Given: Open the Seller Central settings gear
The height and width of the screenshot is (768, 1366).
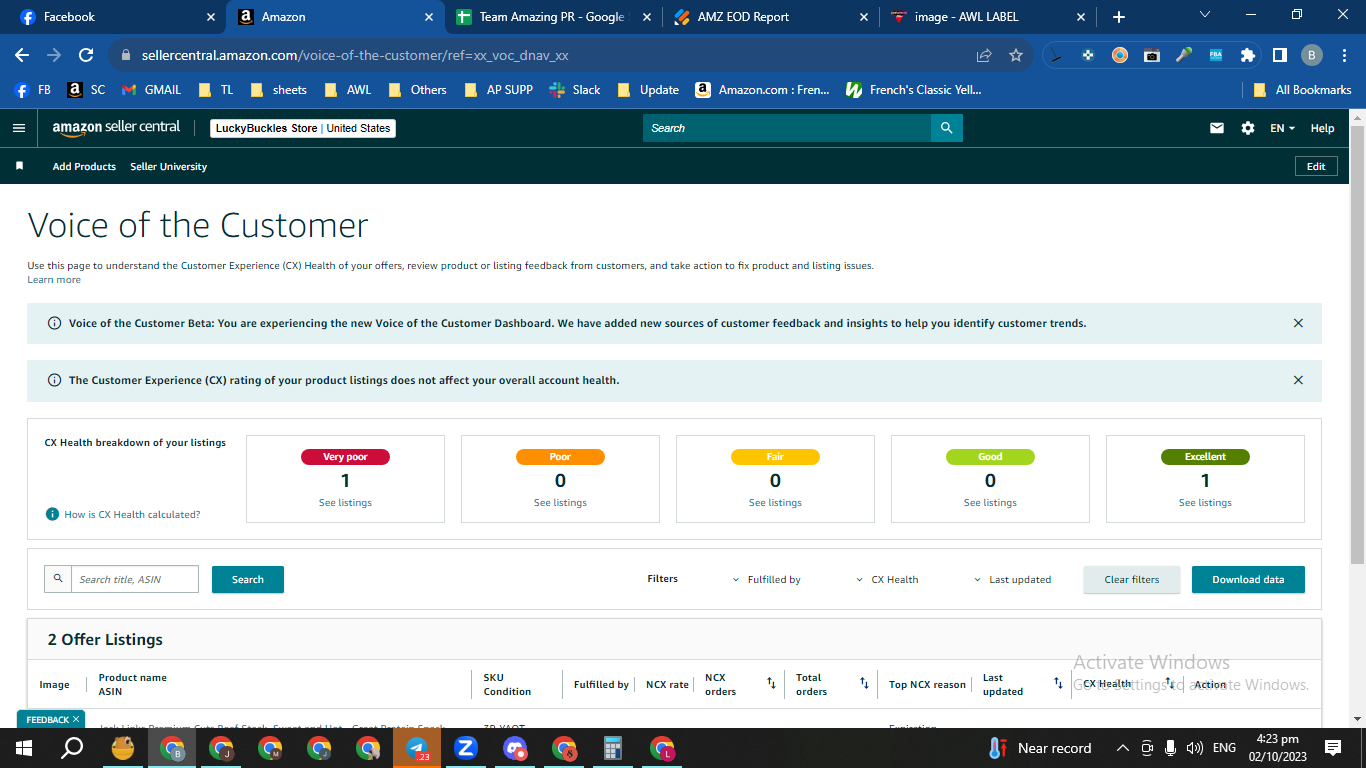Looking at the screenshot, I should click(x=1247, y=128).
